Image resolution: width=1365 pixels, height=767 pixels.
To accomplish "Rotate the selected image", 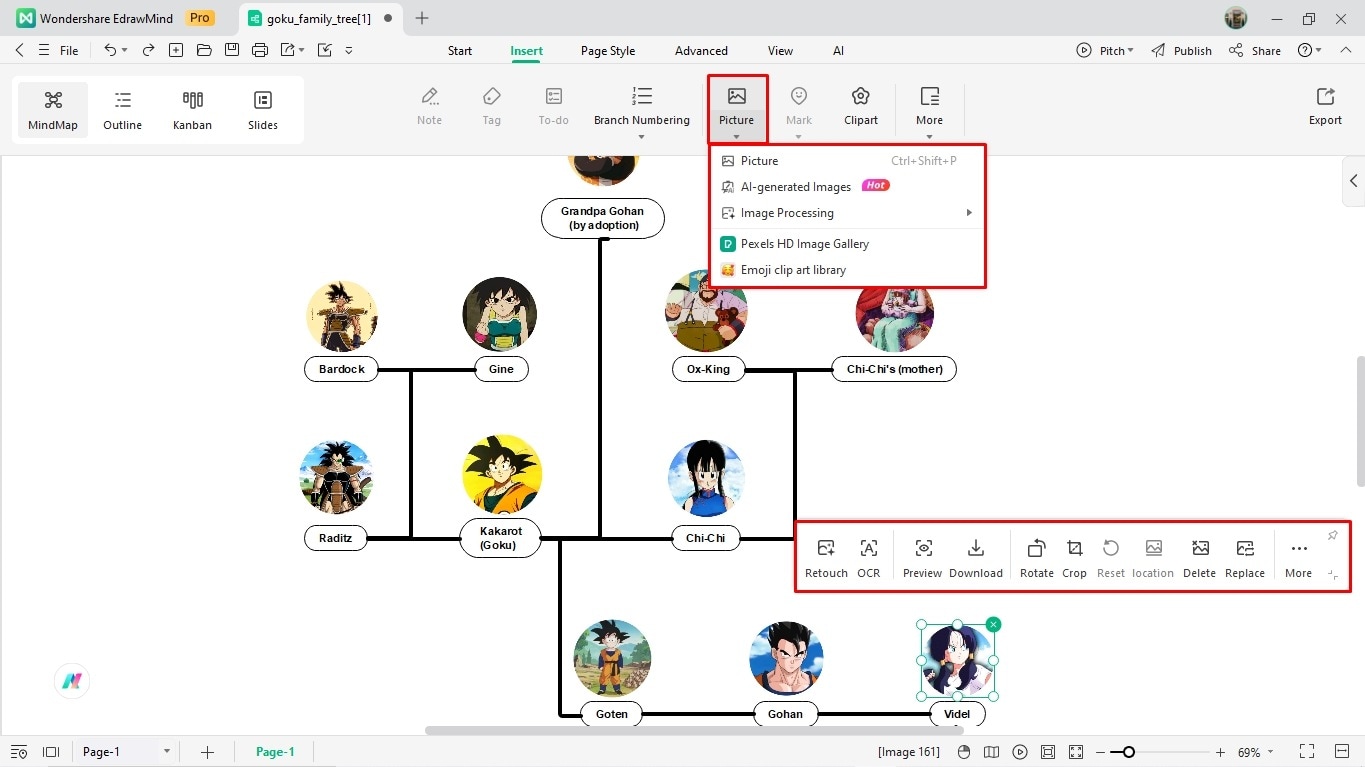I will pos(1037,558).
